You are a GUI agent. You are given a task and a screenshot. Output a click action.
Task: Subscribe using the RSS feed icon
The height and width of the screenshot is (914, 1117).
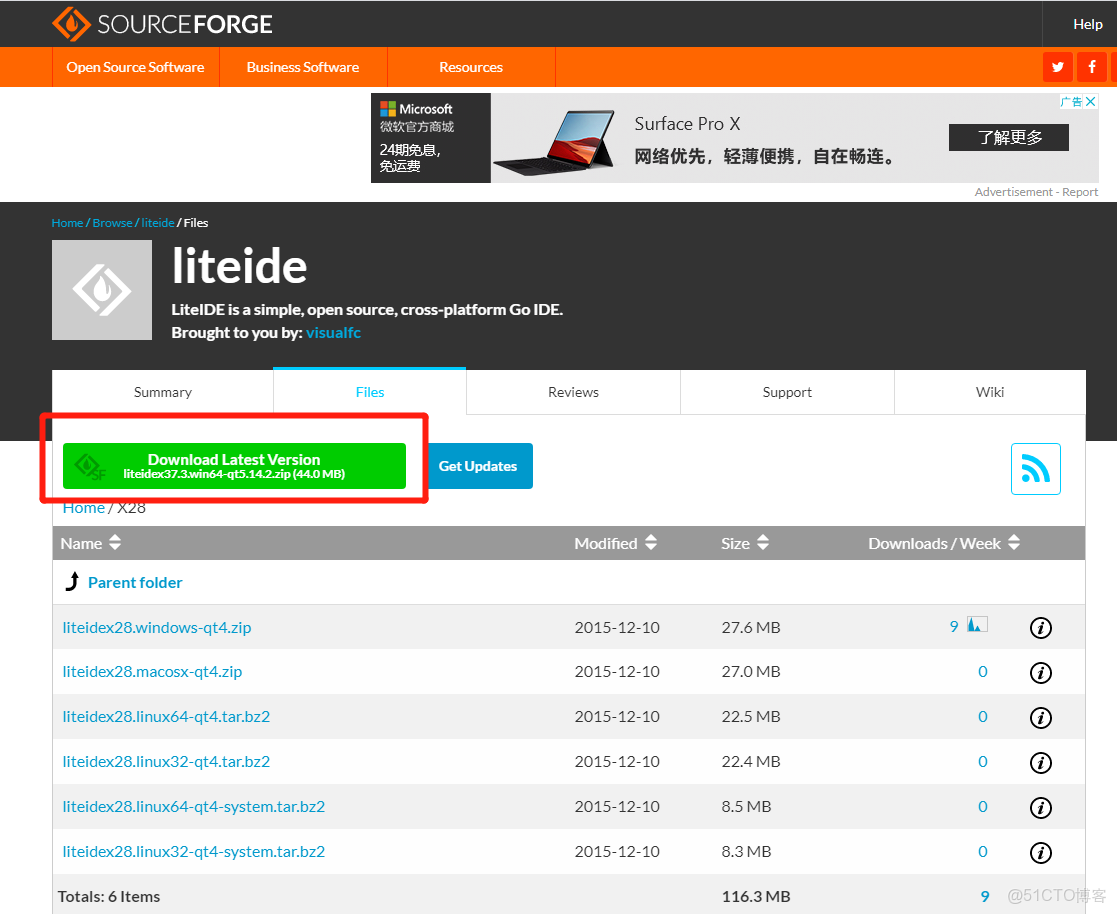click(x=1035, y=468)
